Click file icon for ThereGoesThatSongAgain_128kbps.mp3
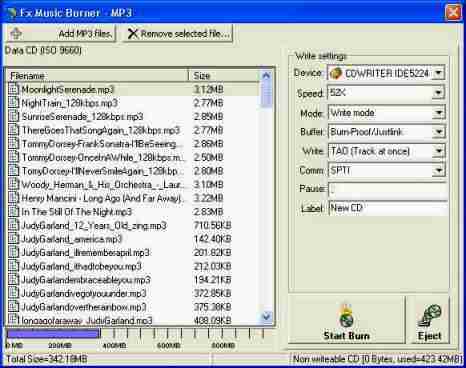This screenshot has height=368, width=466. pos(14,130)
